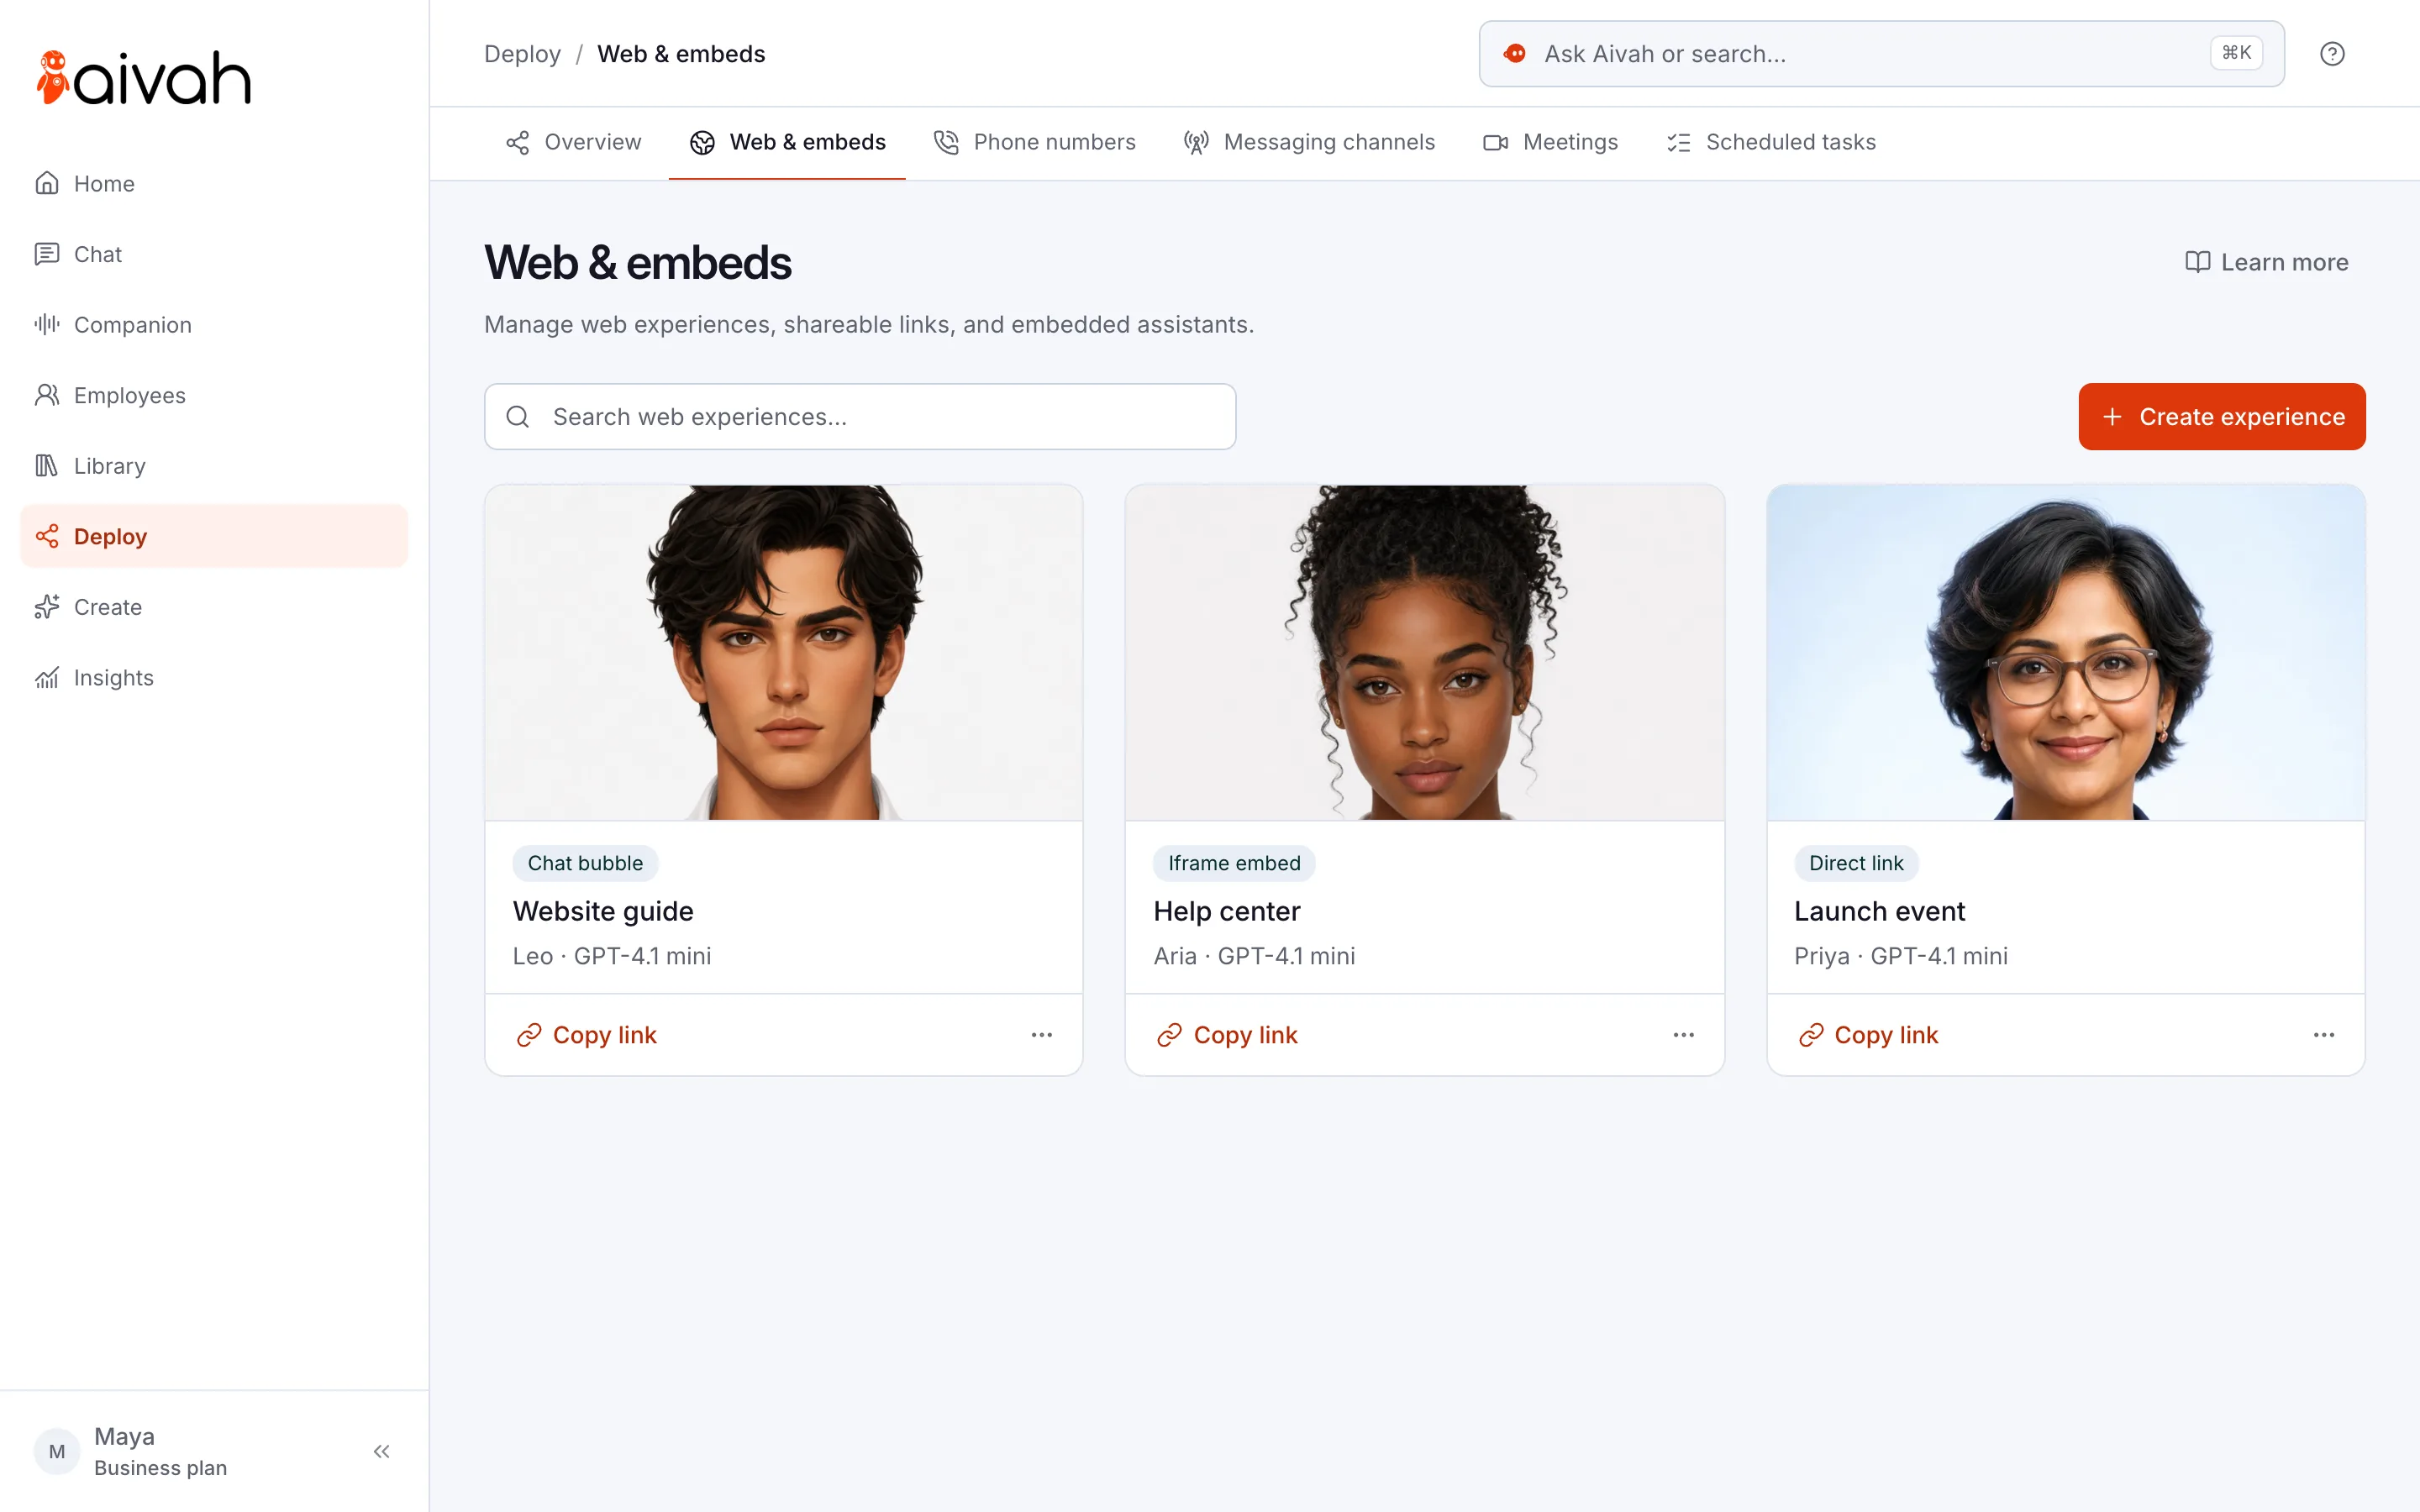Click the magnifier icon in experiences search
This screenshot has width=2420, height=1512.
coord(518,417)
